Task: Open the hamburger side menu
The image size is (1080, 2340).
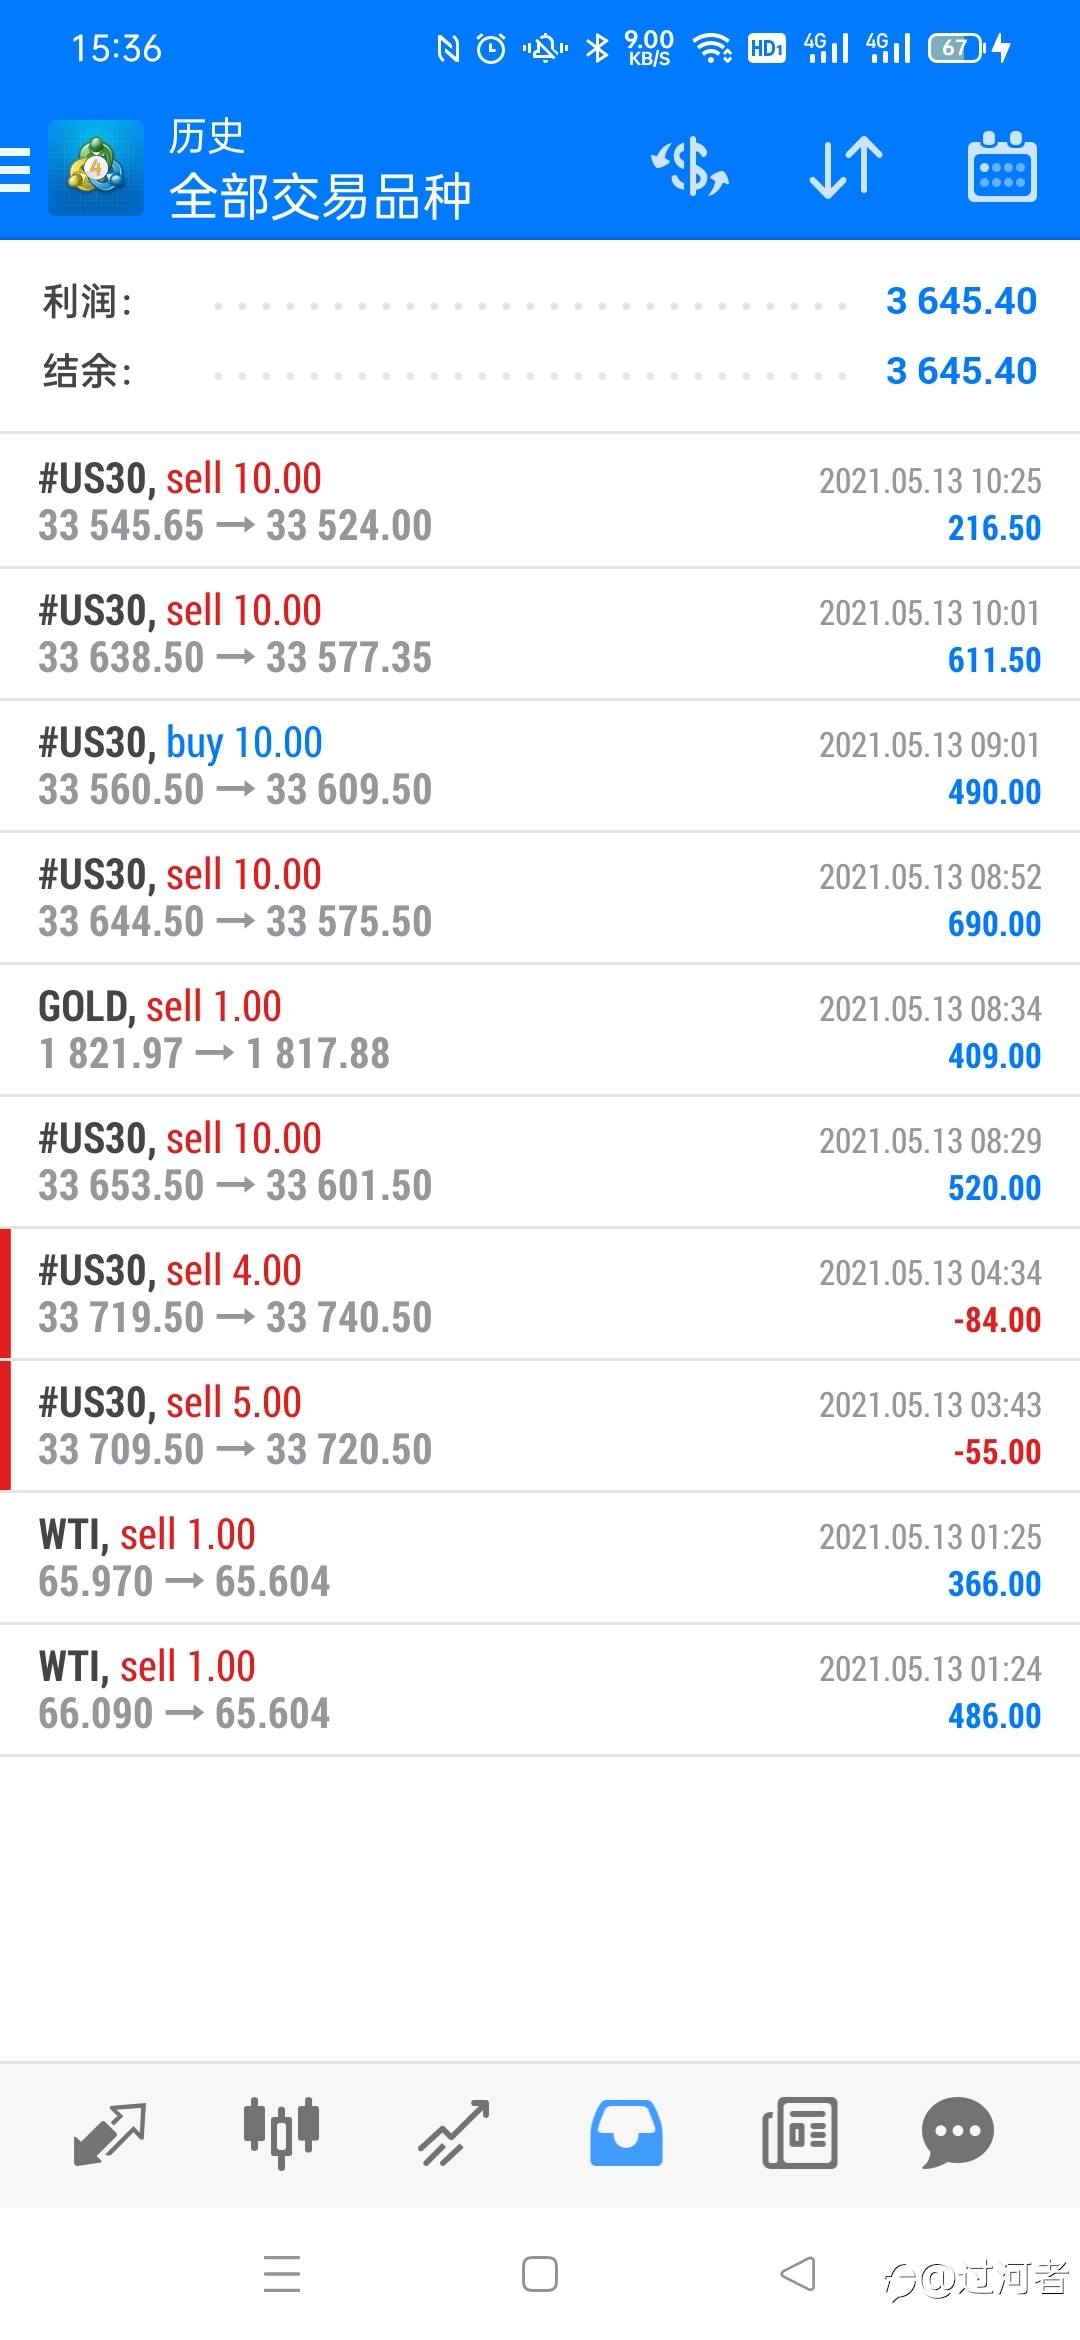Action: 15,168
